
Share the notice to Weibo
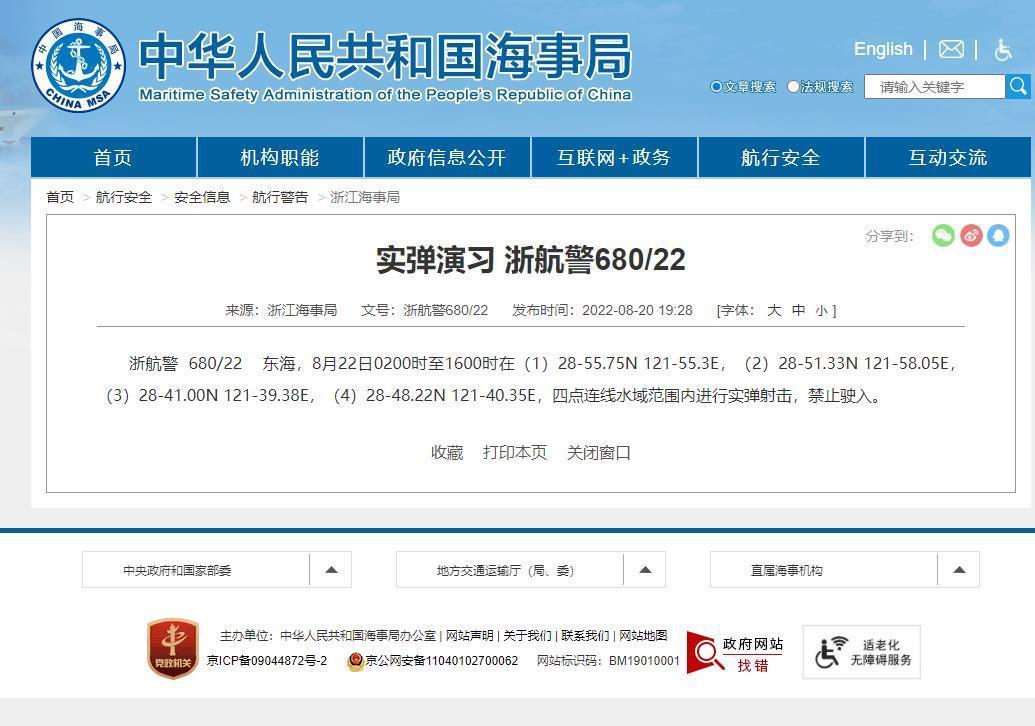970,235
